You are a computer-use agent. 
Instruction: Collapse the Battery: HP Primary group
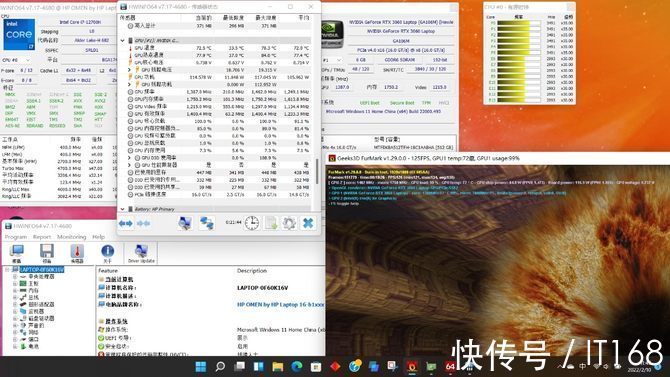[x=123, y=209]
